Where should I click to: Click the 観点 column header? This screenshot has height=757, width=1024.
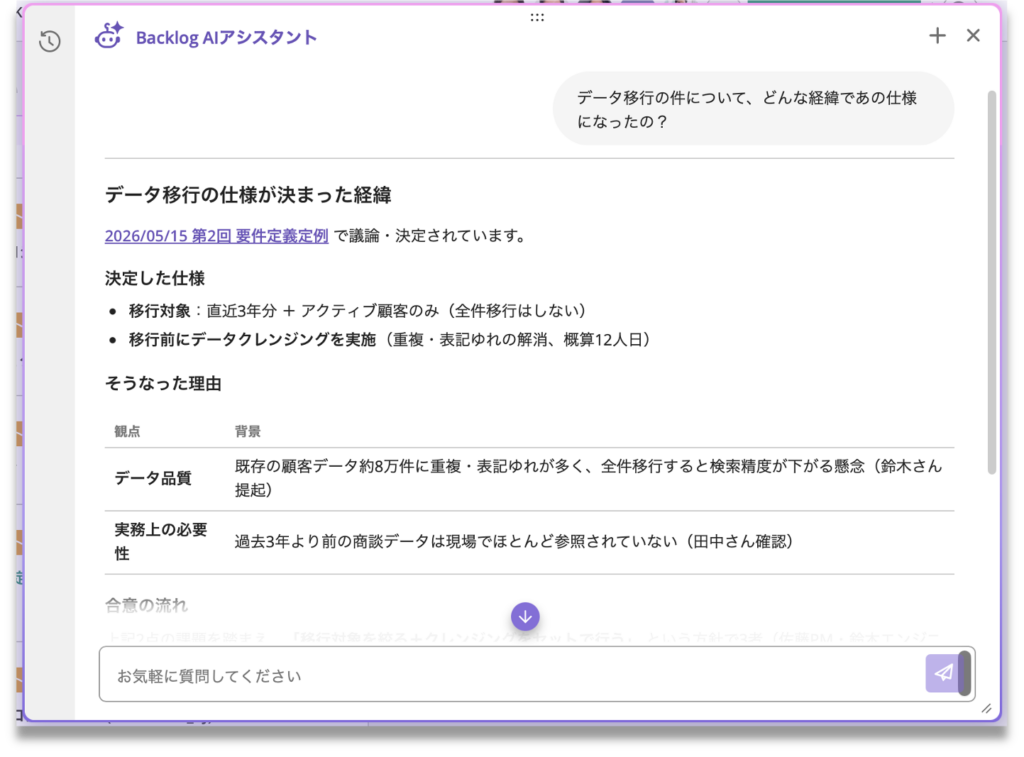[x=127, y=431]
